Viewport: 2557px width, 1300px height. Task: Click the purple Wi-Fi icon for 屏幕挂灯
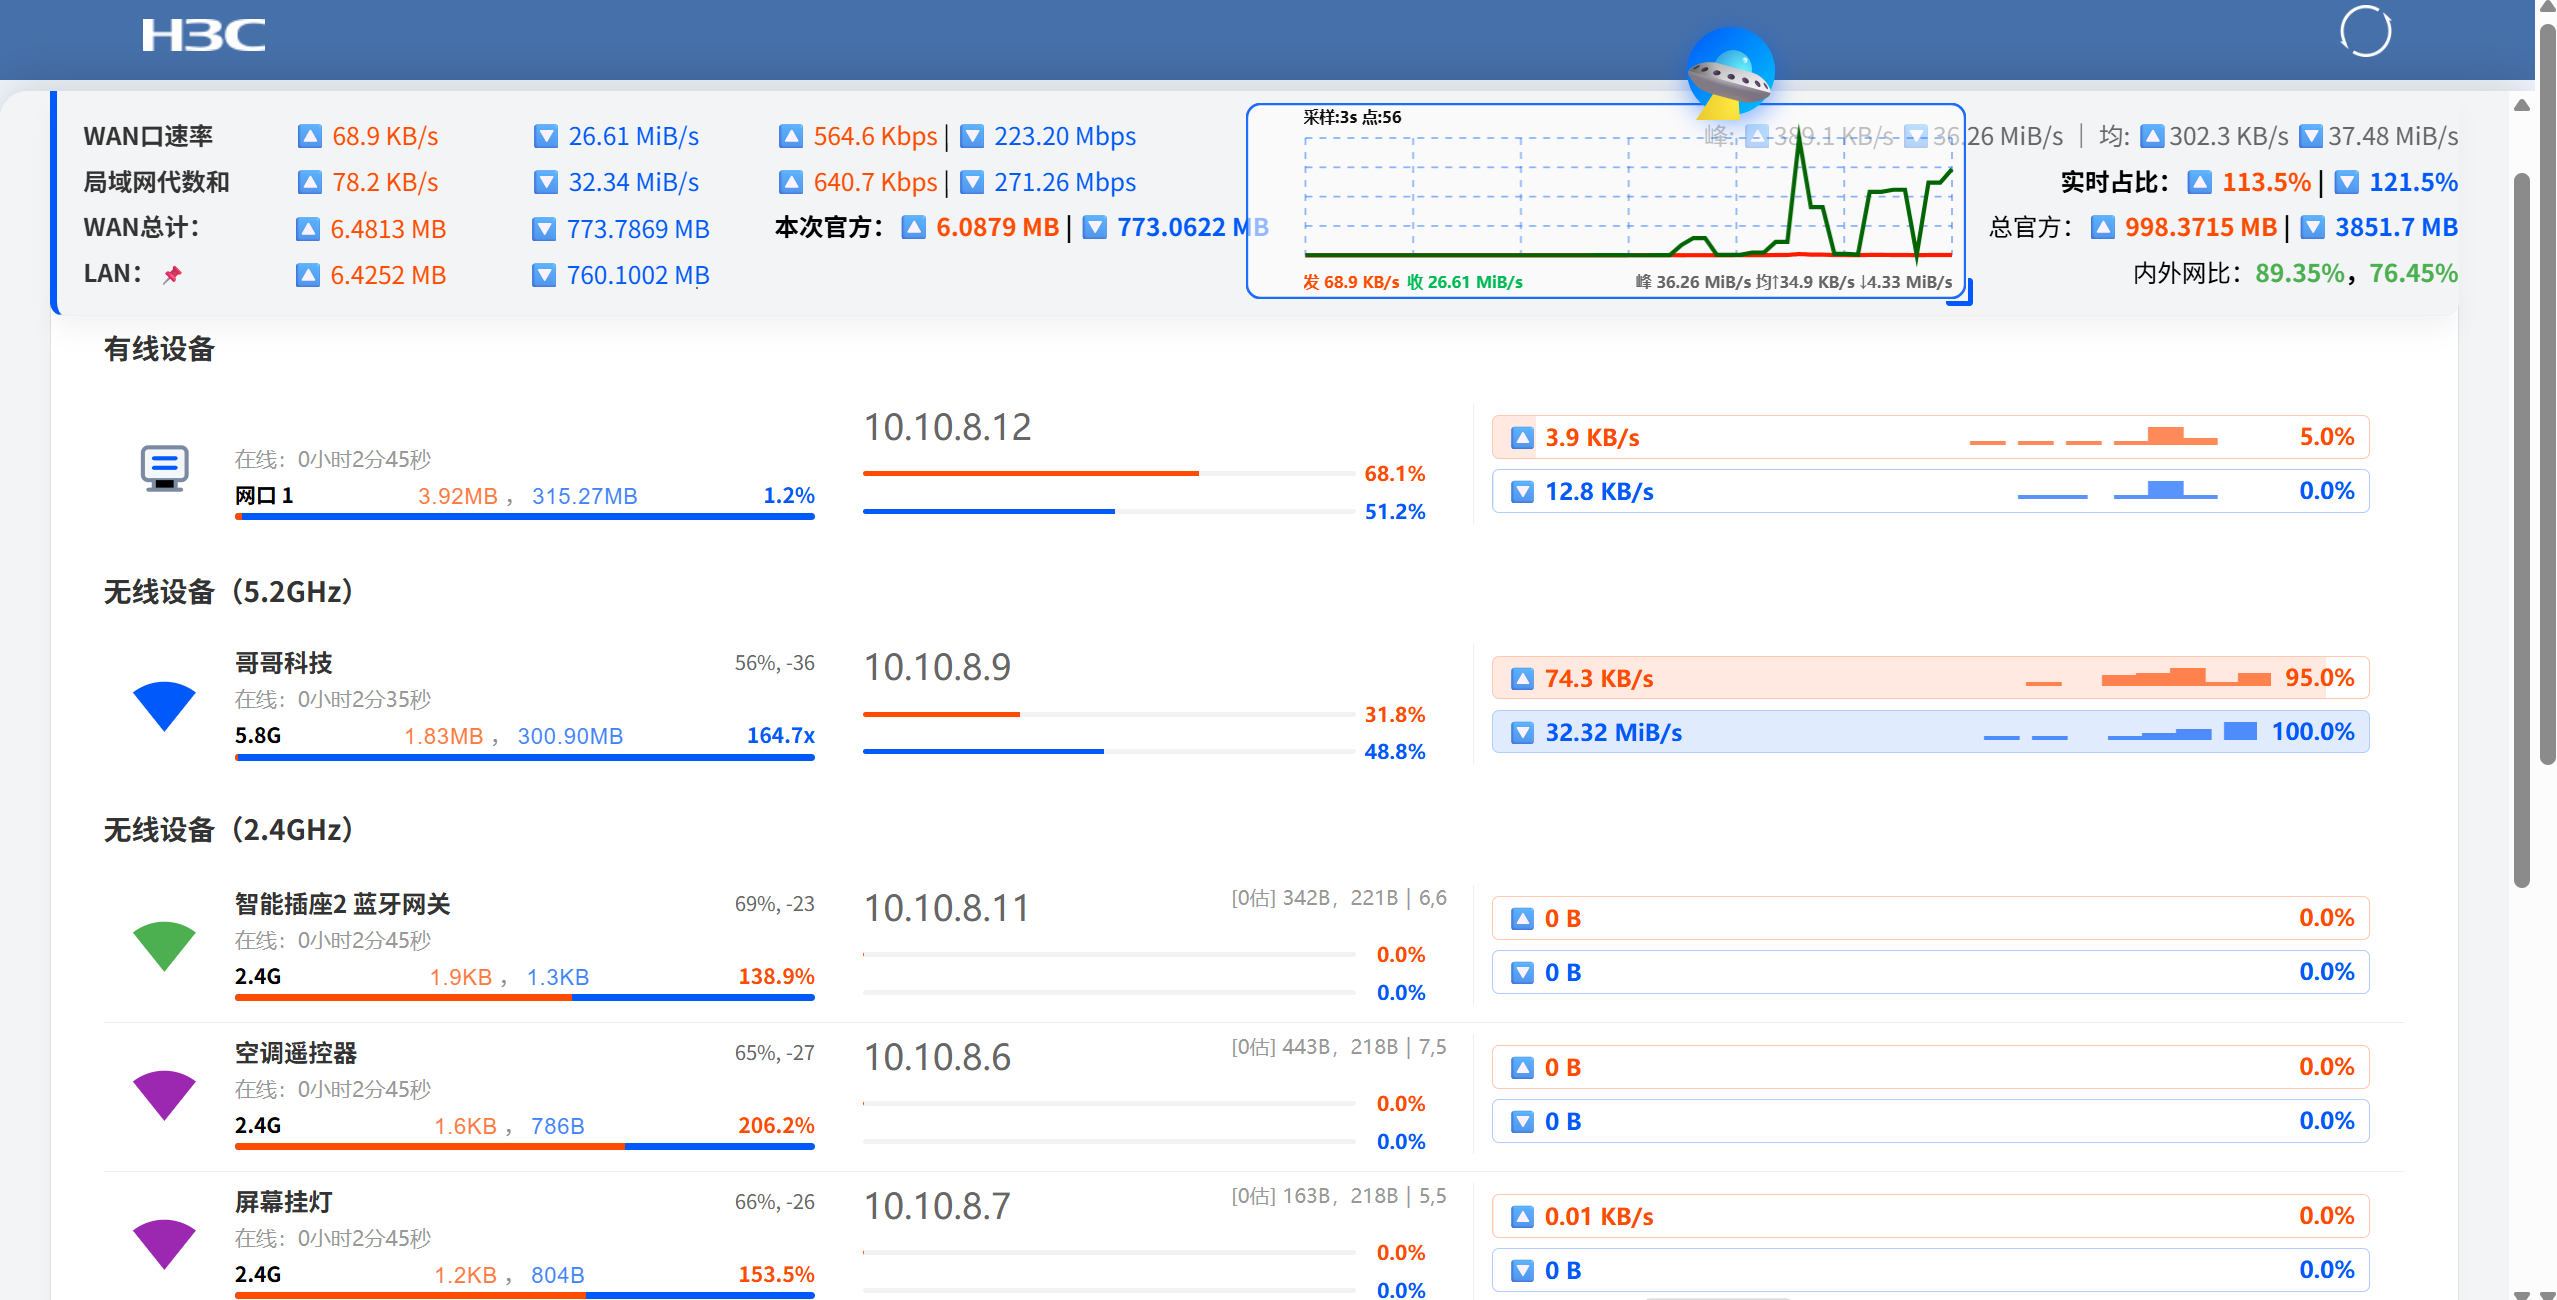(164, 1244)
